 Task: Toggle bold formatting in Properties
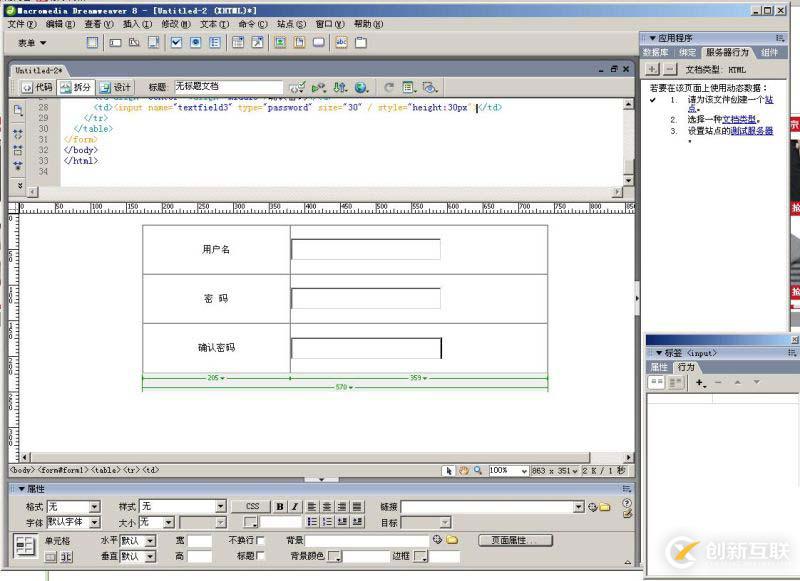278,505
